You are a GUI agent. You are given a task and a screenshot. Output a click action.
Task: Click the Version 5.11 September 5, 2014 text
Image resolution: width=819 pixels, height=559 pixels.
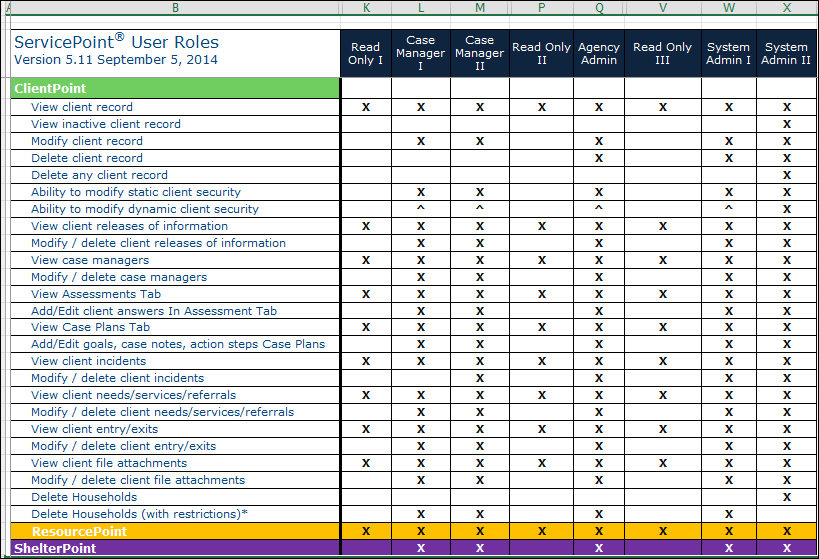(x=116, y=60)
